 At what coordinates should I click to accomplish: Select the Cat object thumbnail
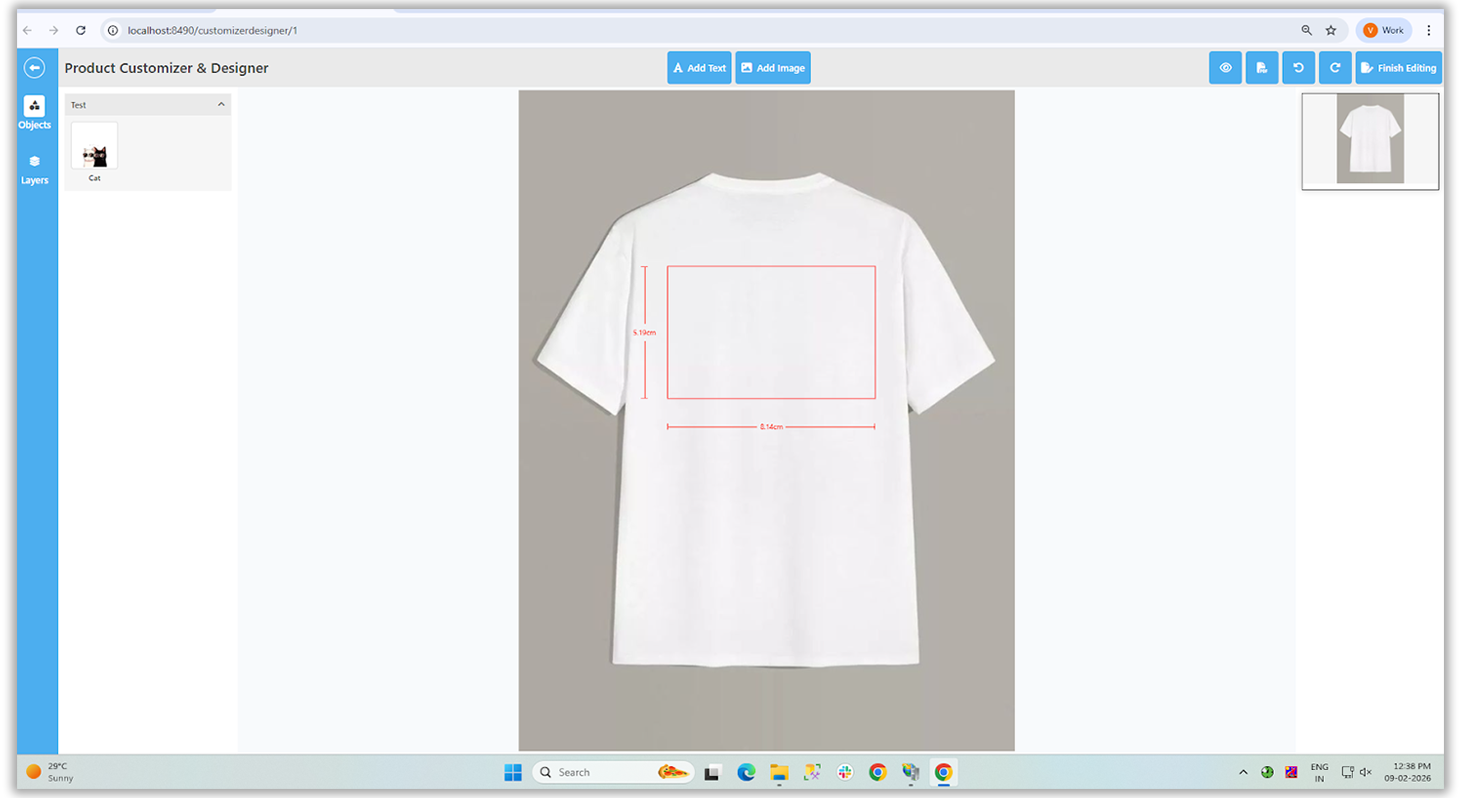[94, 146]
